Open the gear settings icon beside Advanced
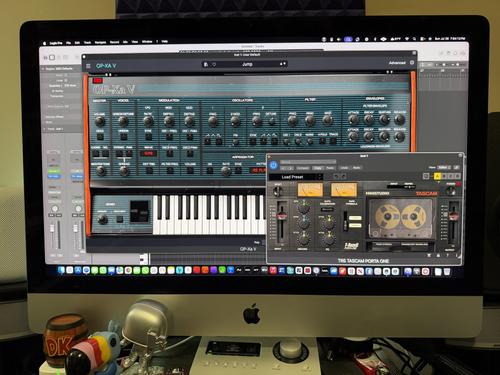 tap(412, 63)
